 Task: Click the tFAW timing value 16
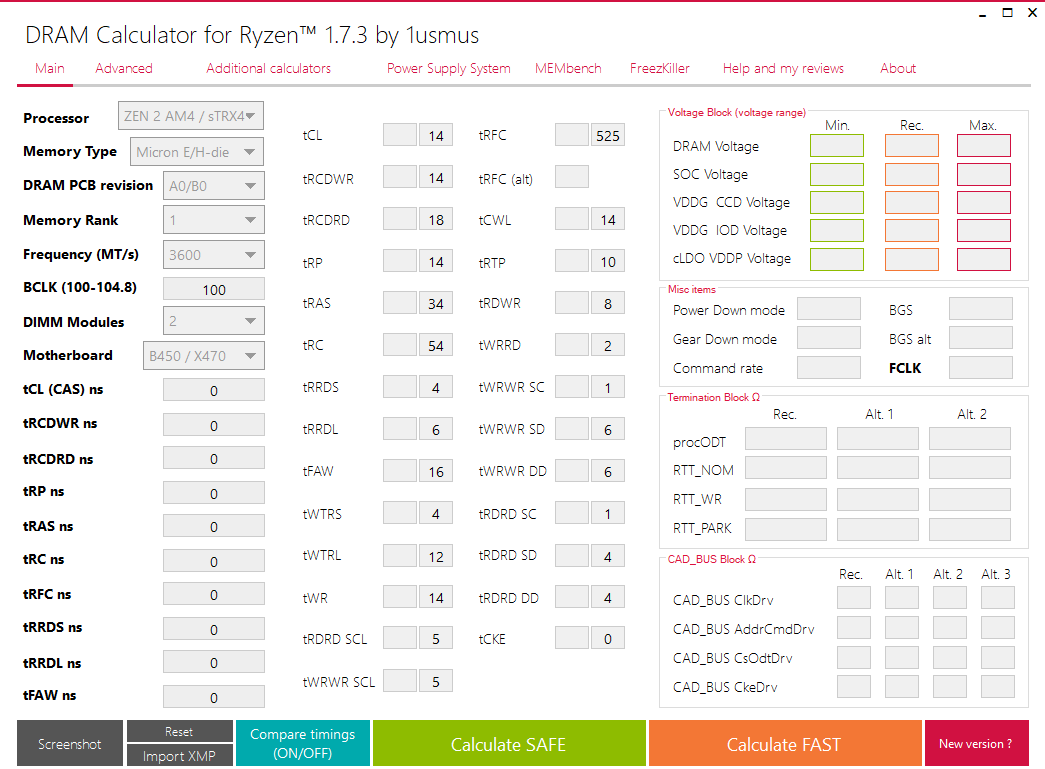click(436, 471)
